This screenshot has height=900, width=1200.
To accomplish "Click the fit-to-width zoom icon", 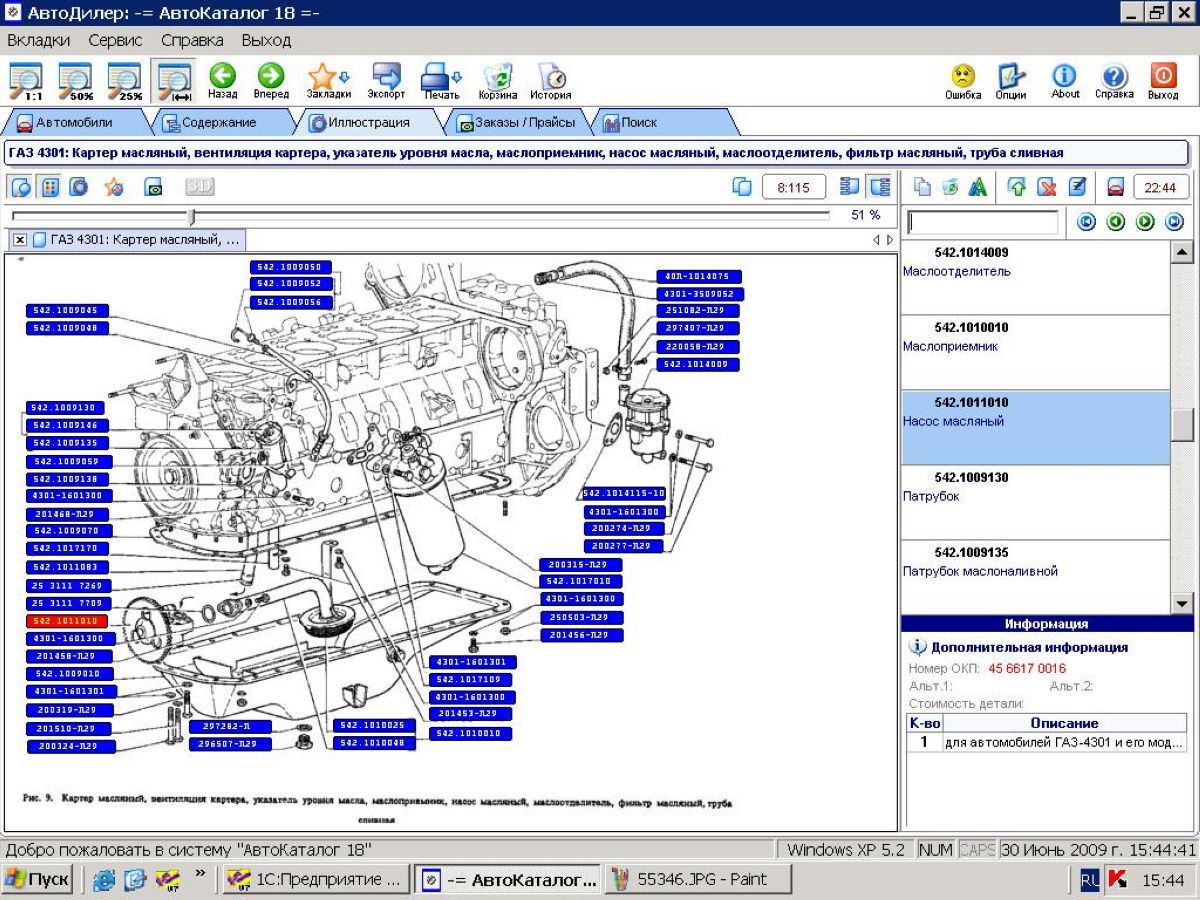I will point(174,81).
